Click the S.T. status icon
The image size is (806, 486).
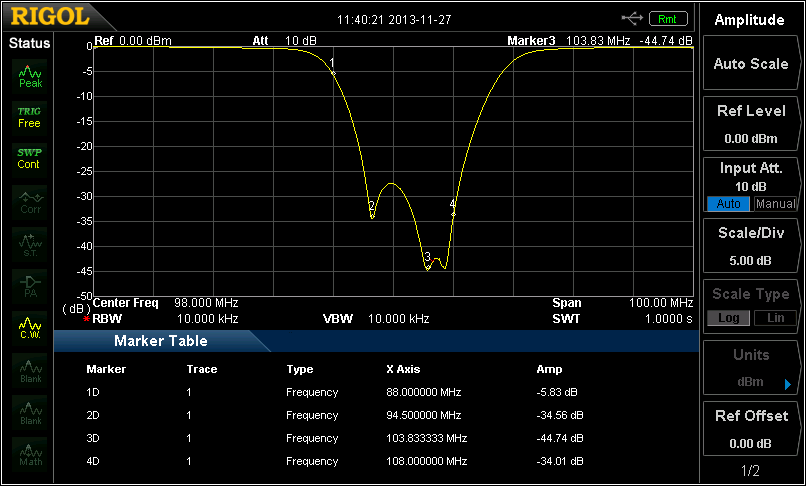30,244
